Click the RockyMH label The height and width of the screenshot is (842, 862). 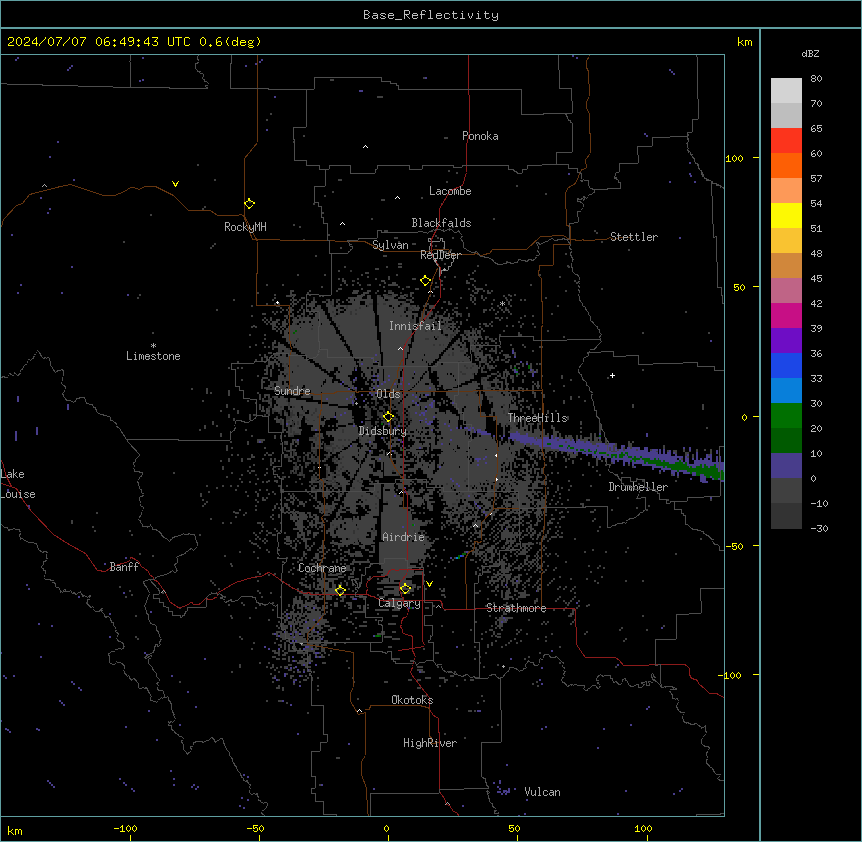[x=245, y=227]
